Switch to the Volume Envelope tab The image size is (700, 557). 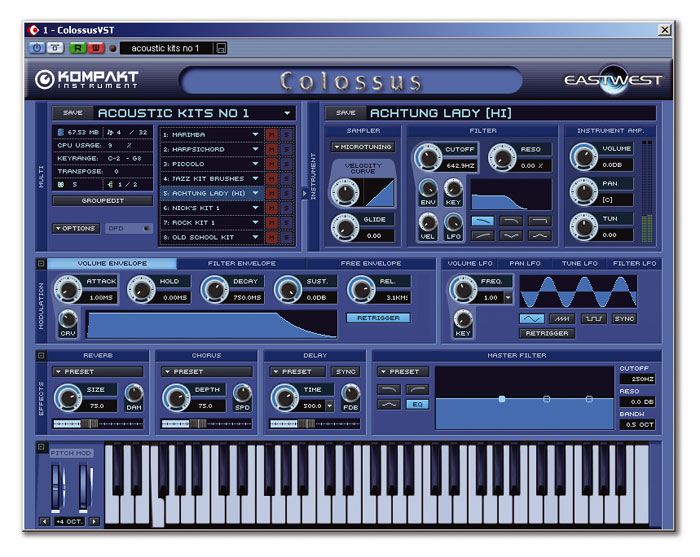coord(112,263)
